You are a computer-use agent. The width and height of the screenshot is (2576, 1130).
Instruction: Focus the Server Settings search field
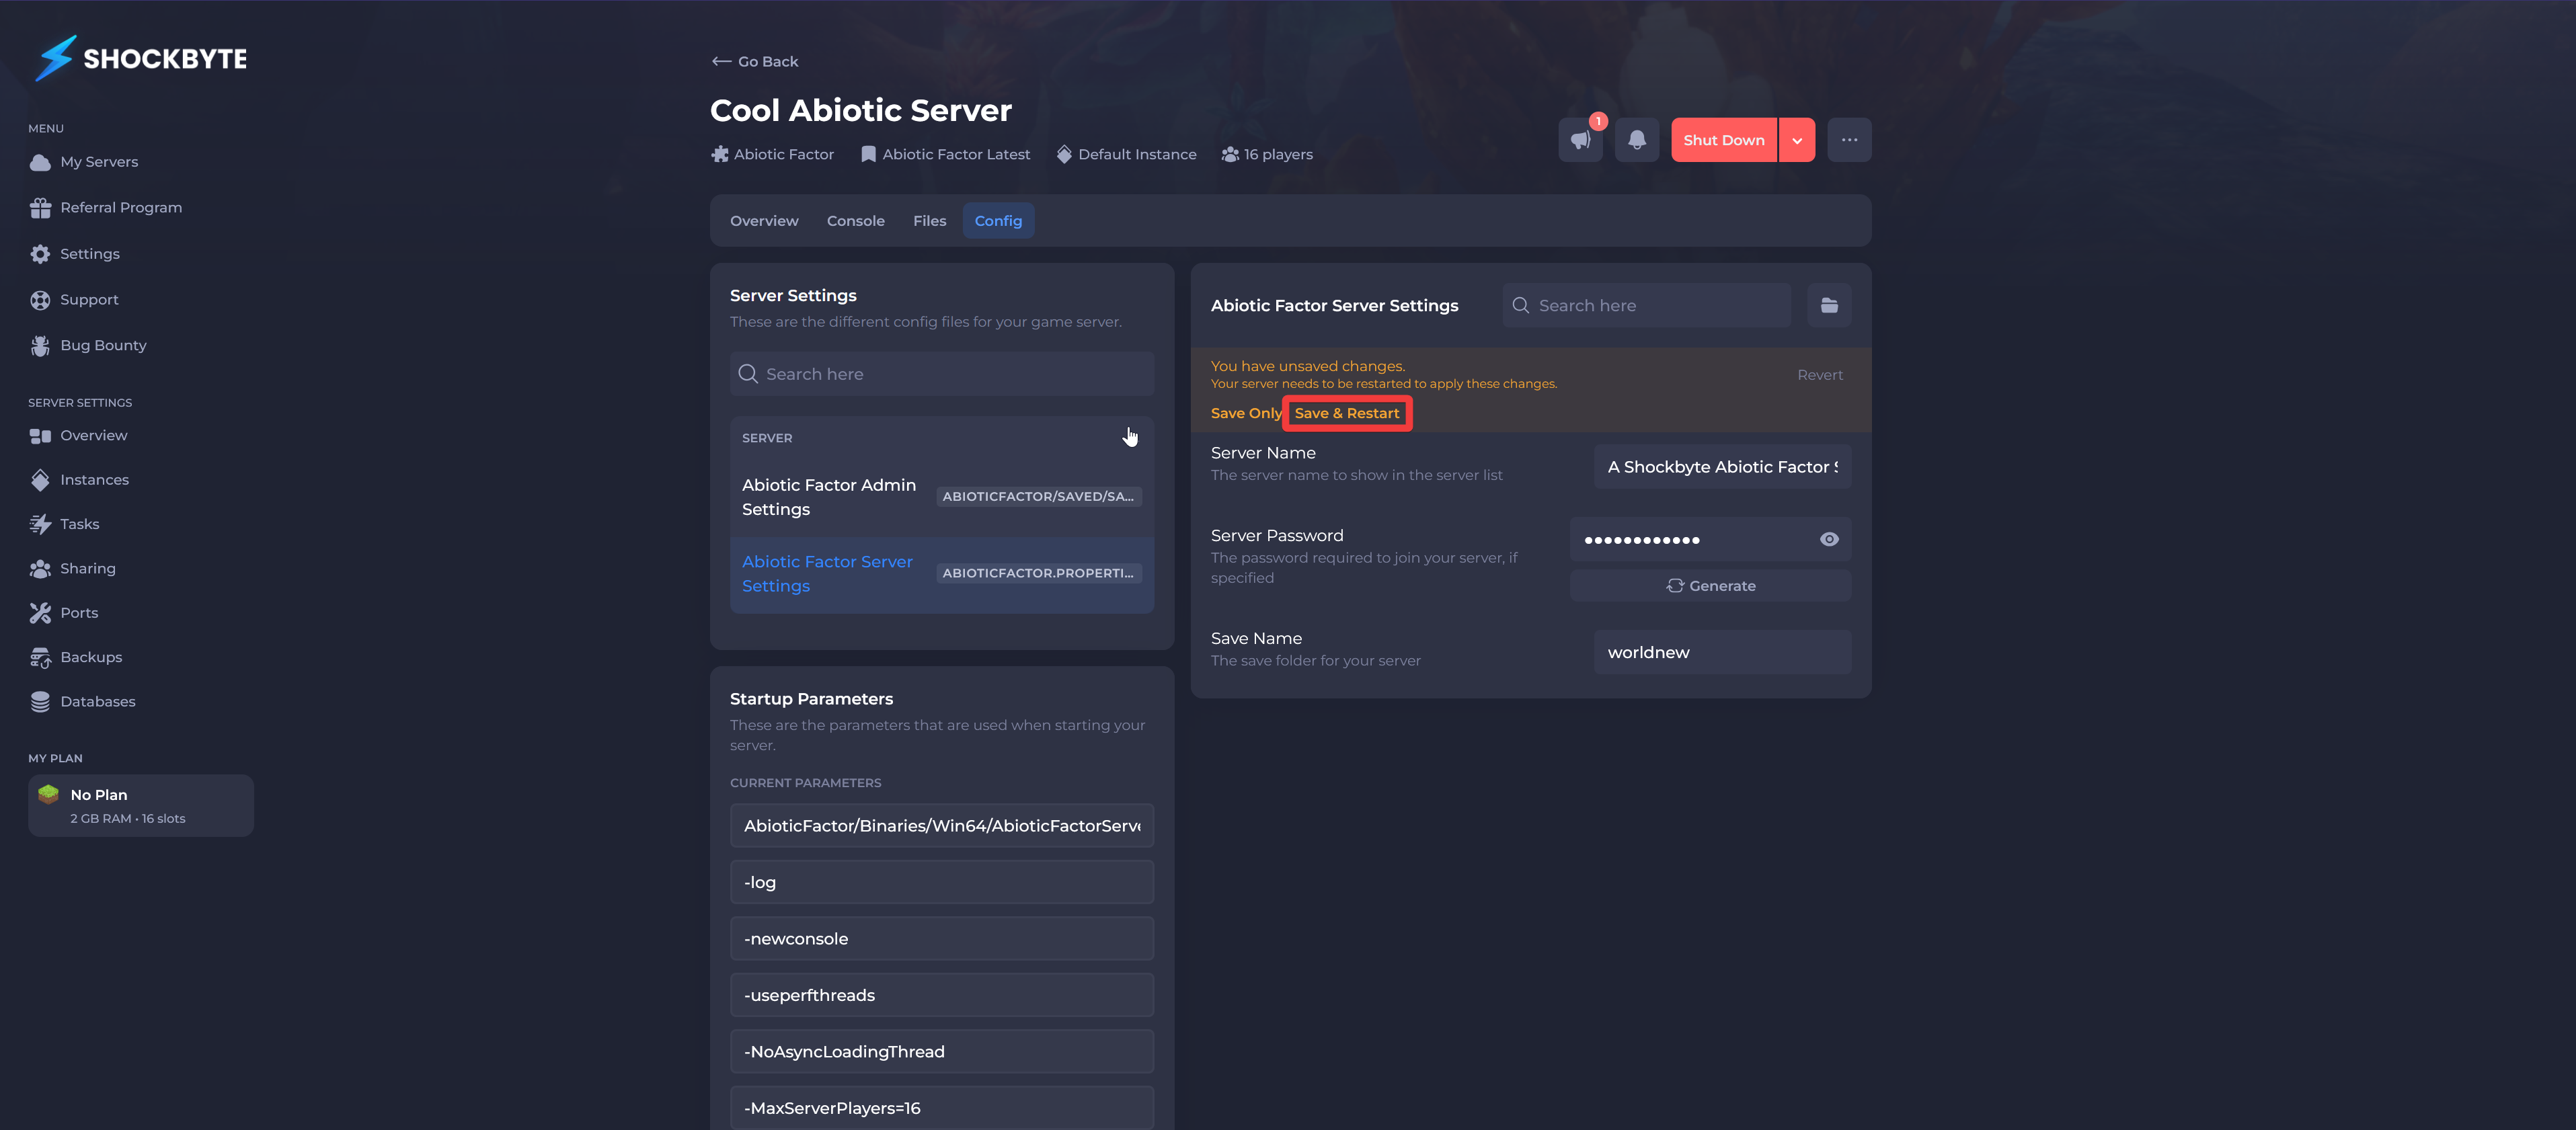click(x=942, y=374)
